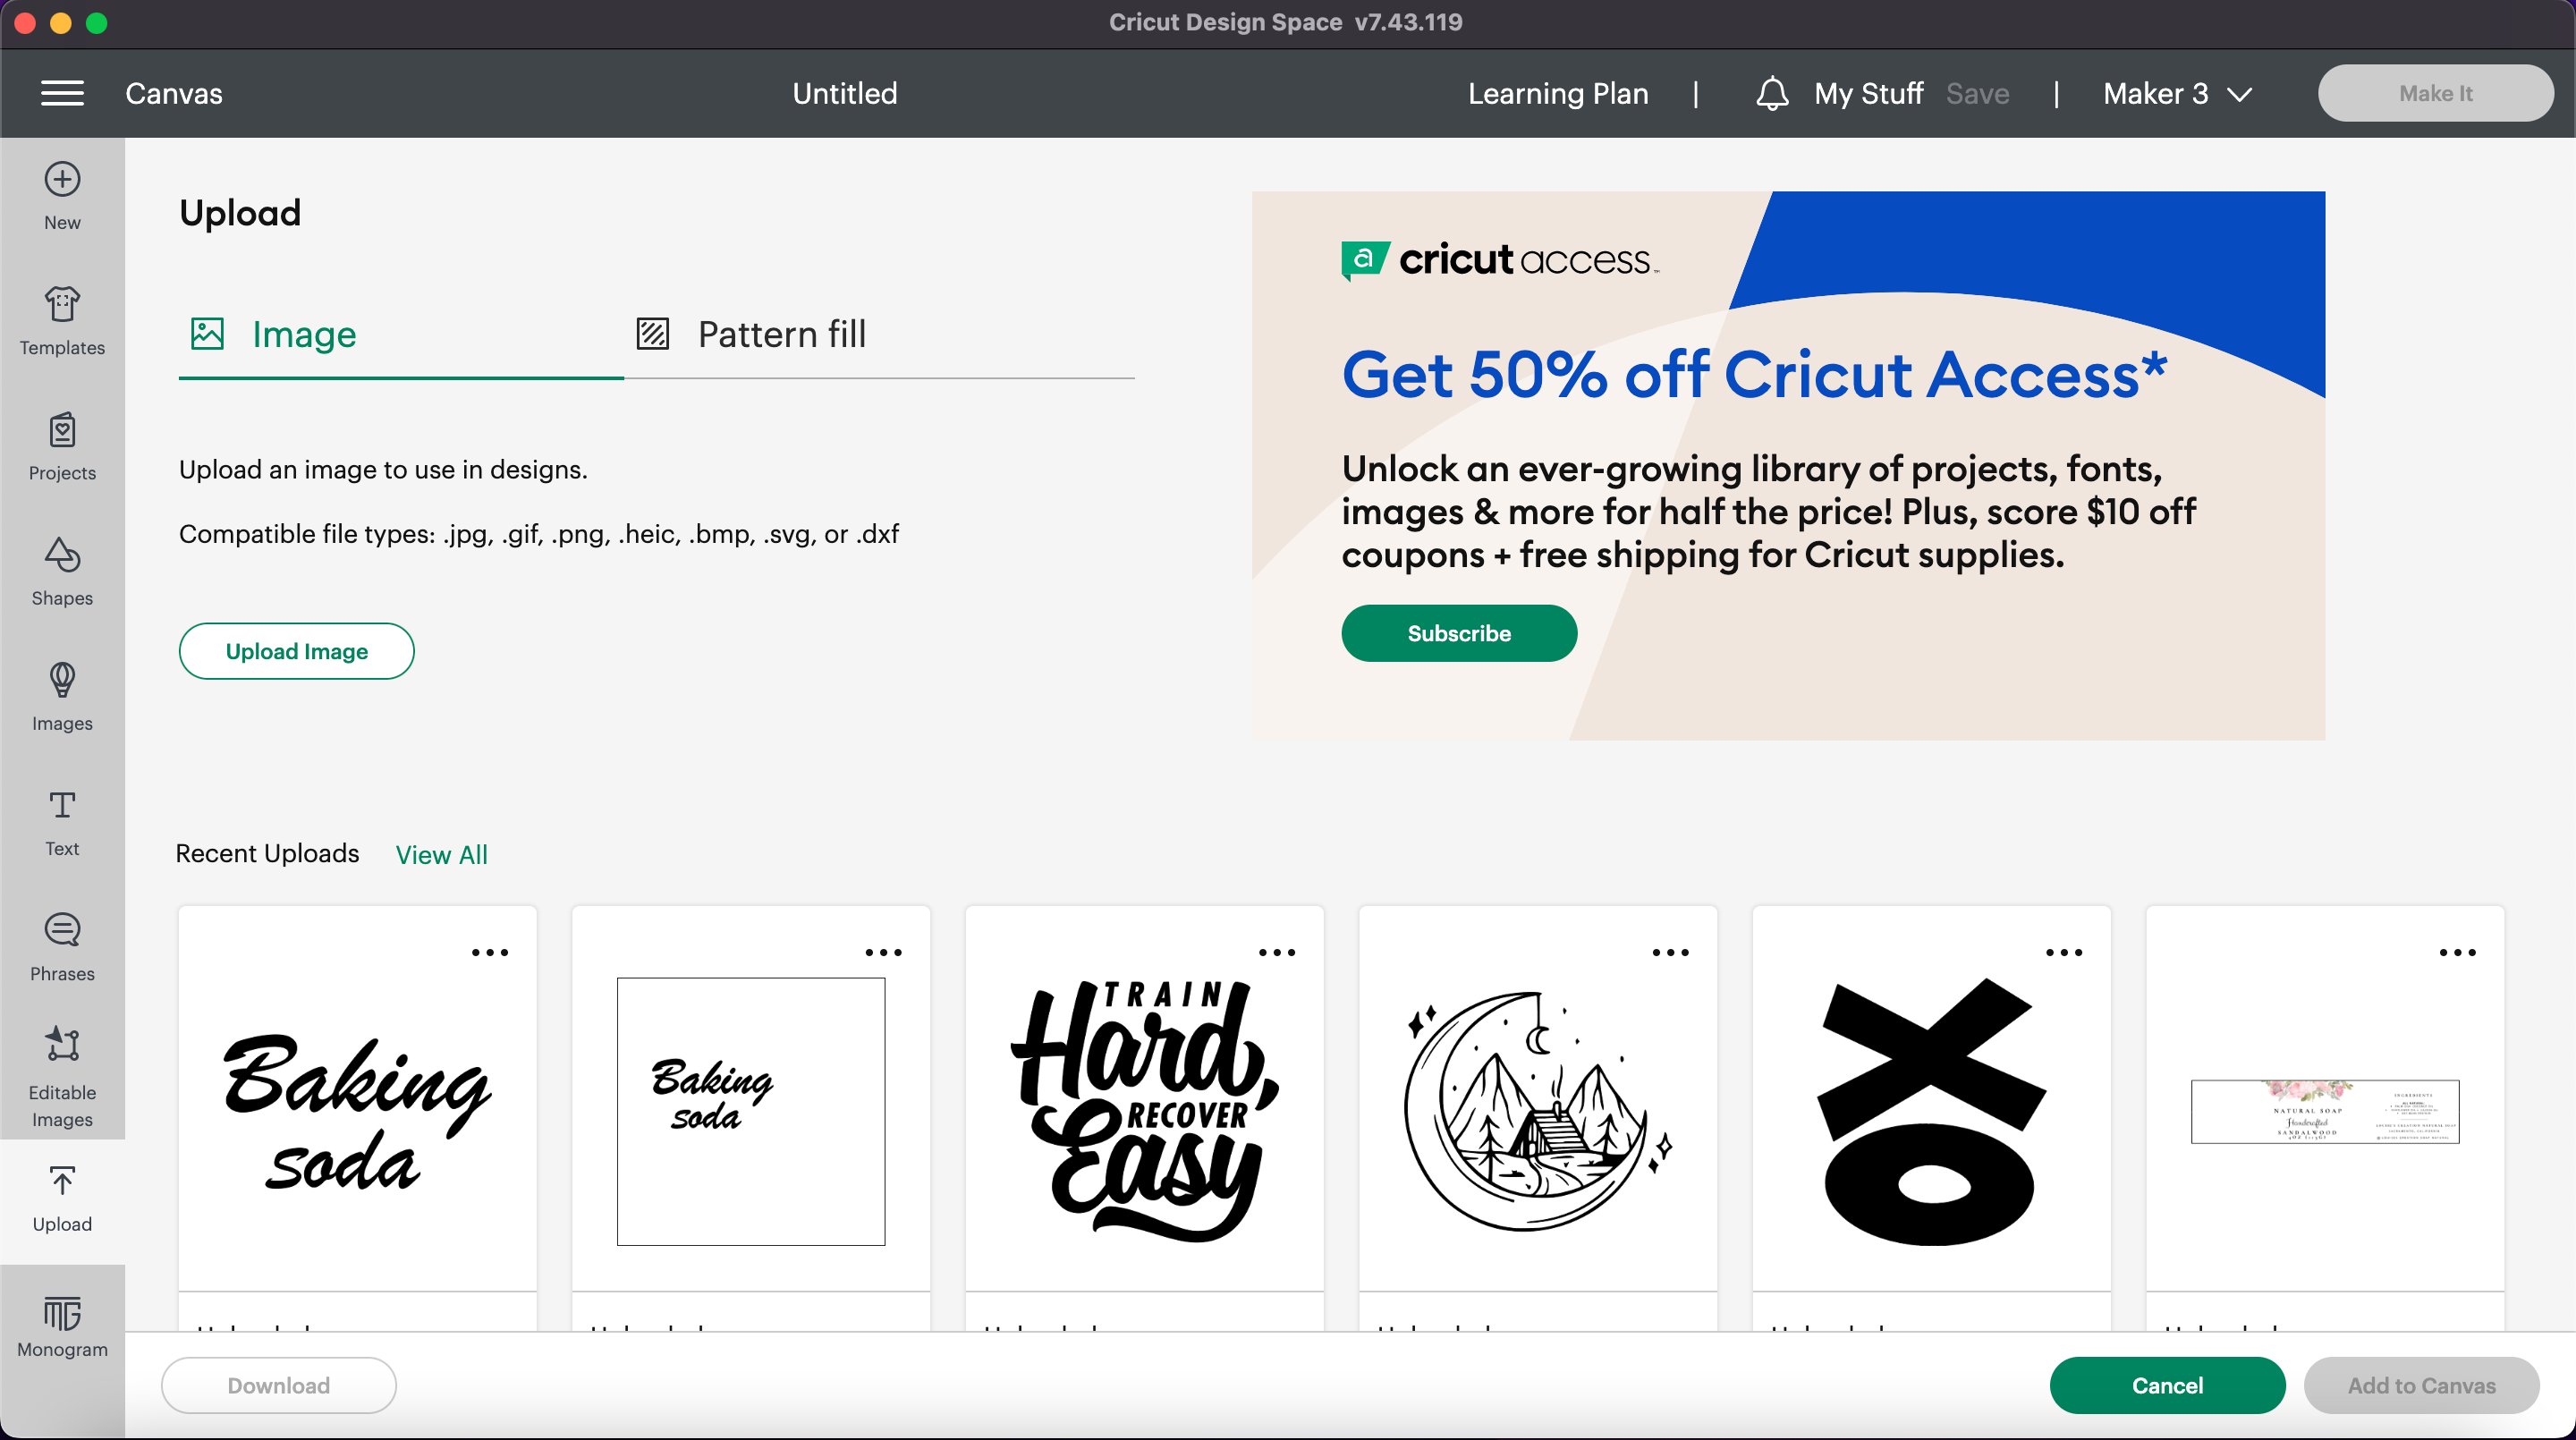
Task: Select the Image upload tab
Action: pos(274,334)
